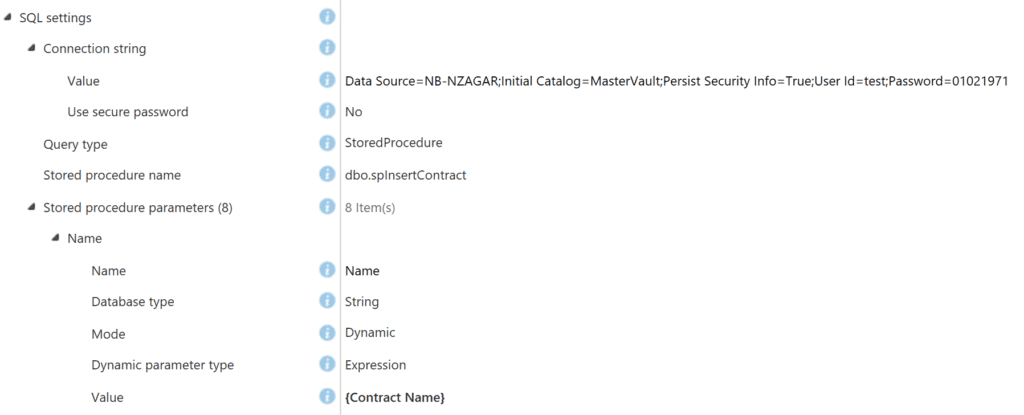This screenshot has height=415, width=1024.
Task: Collapse the SQL settings section
Action: [7, 17]
